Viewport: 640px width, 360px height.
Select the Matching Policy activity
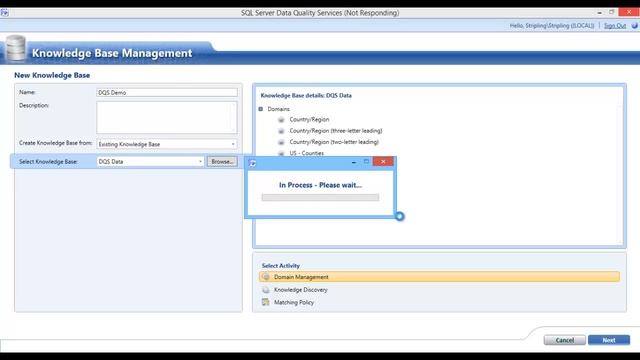pos(294,302)
